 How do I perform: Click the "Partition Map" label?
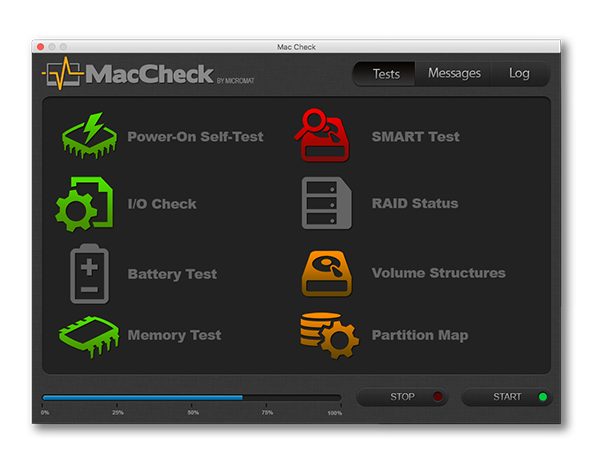click(420, 335)
